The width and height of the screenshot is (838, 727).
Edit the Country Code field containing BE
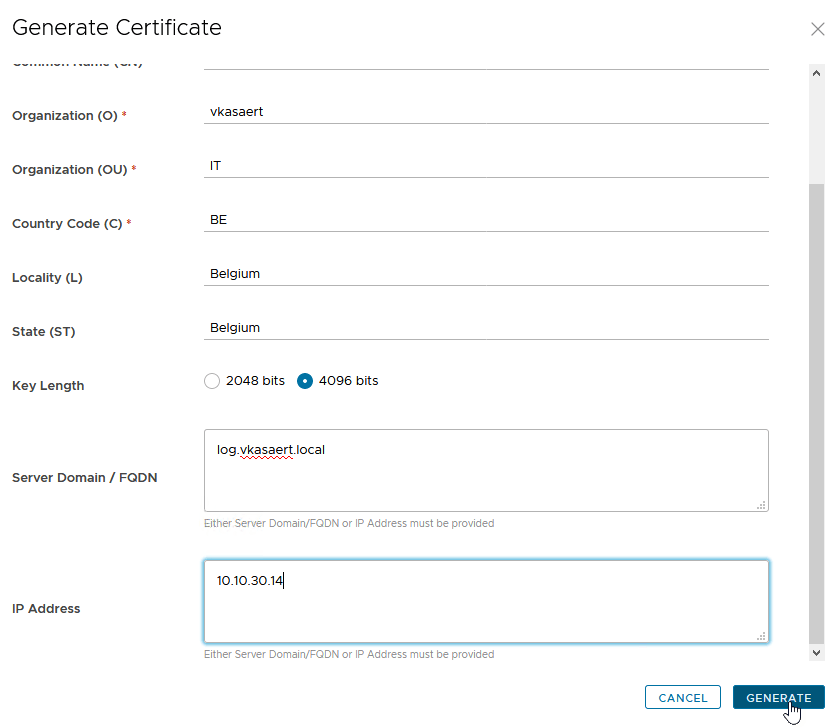tap(485, 220)
